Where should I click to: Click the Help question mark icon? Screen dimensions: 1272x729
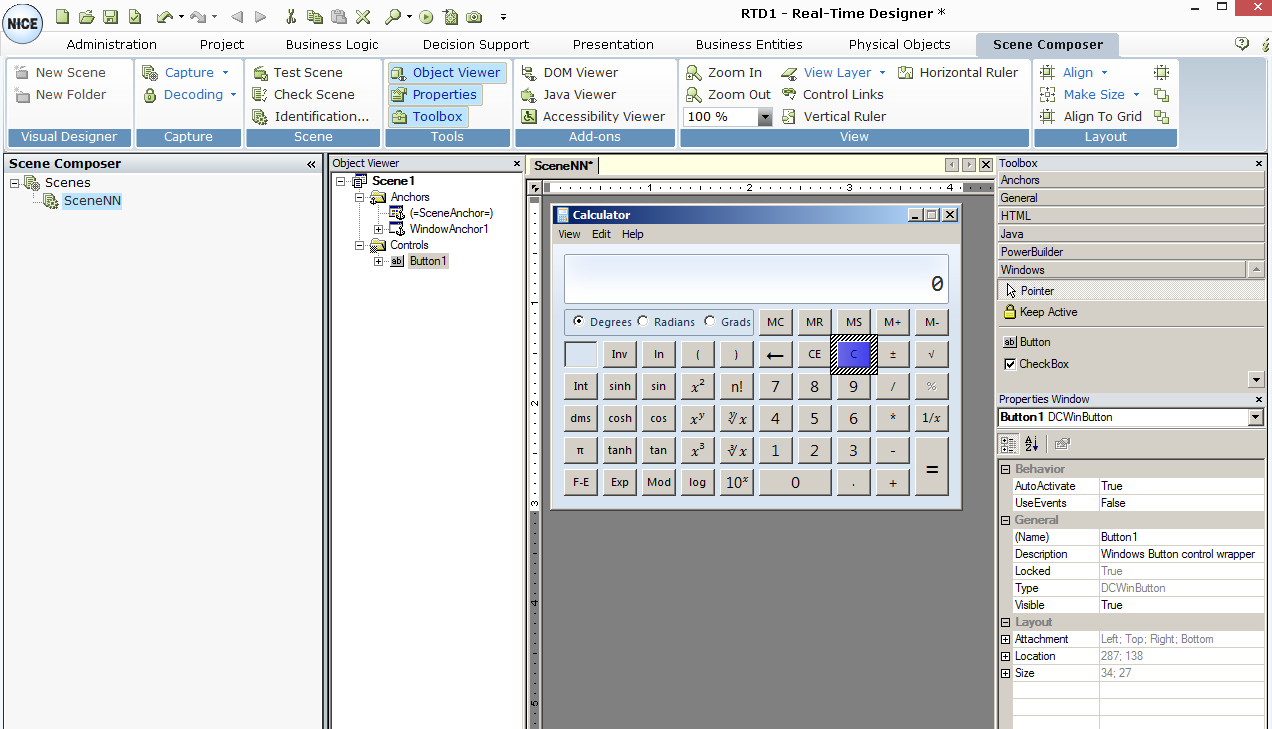click(x=1242, y=44)
